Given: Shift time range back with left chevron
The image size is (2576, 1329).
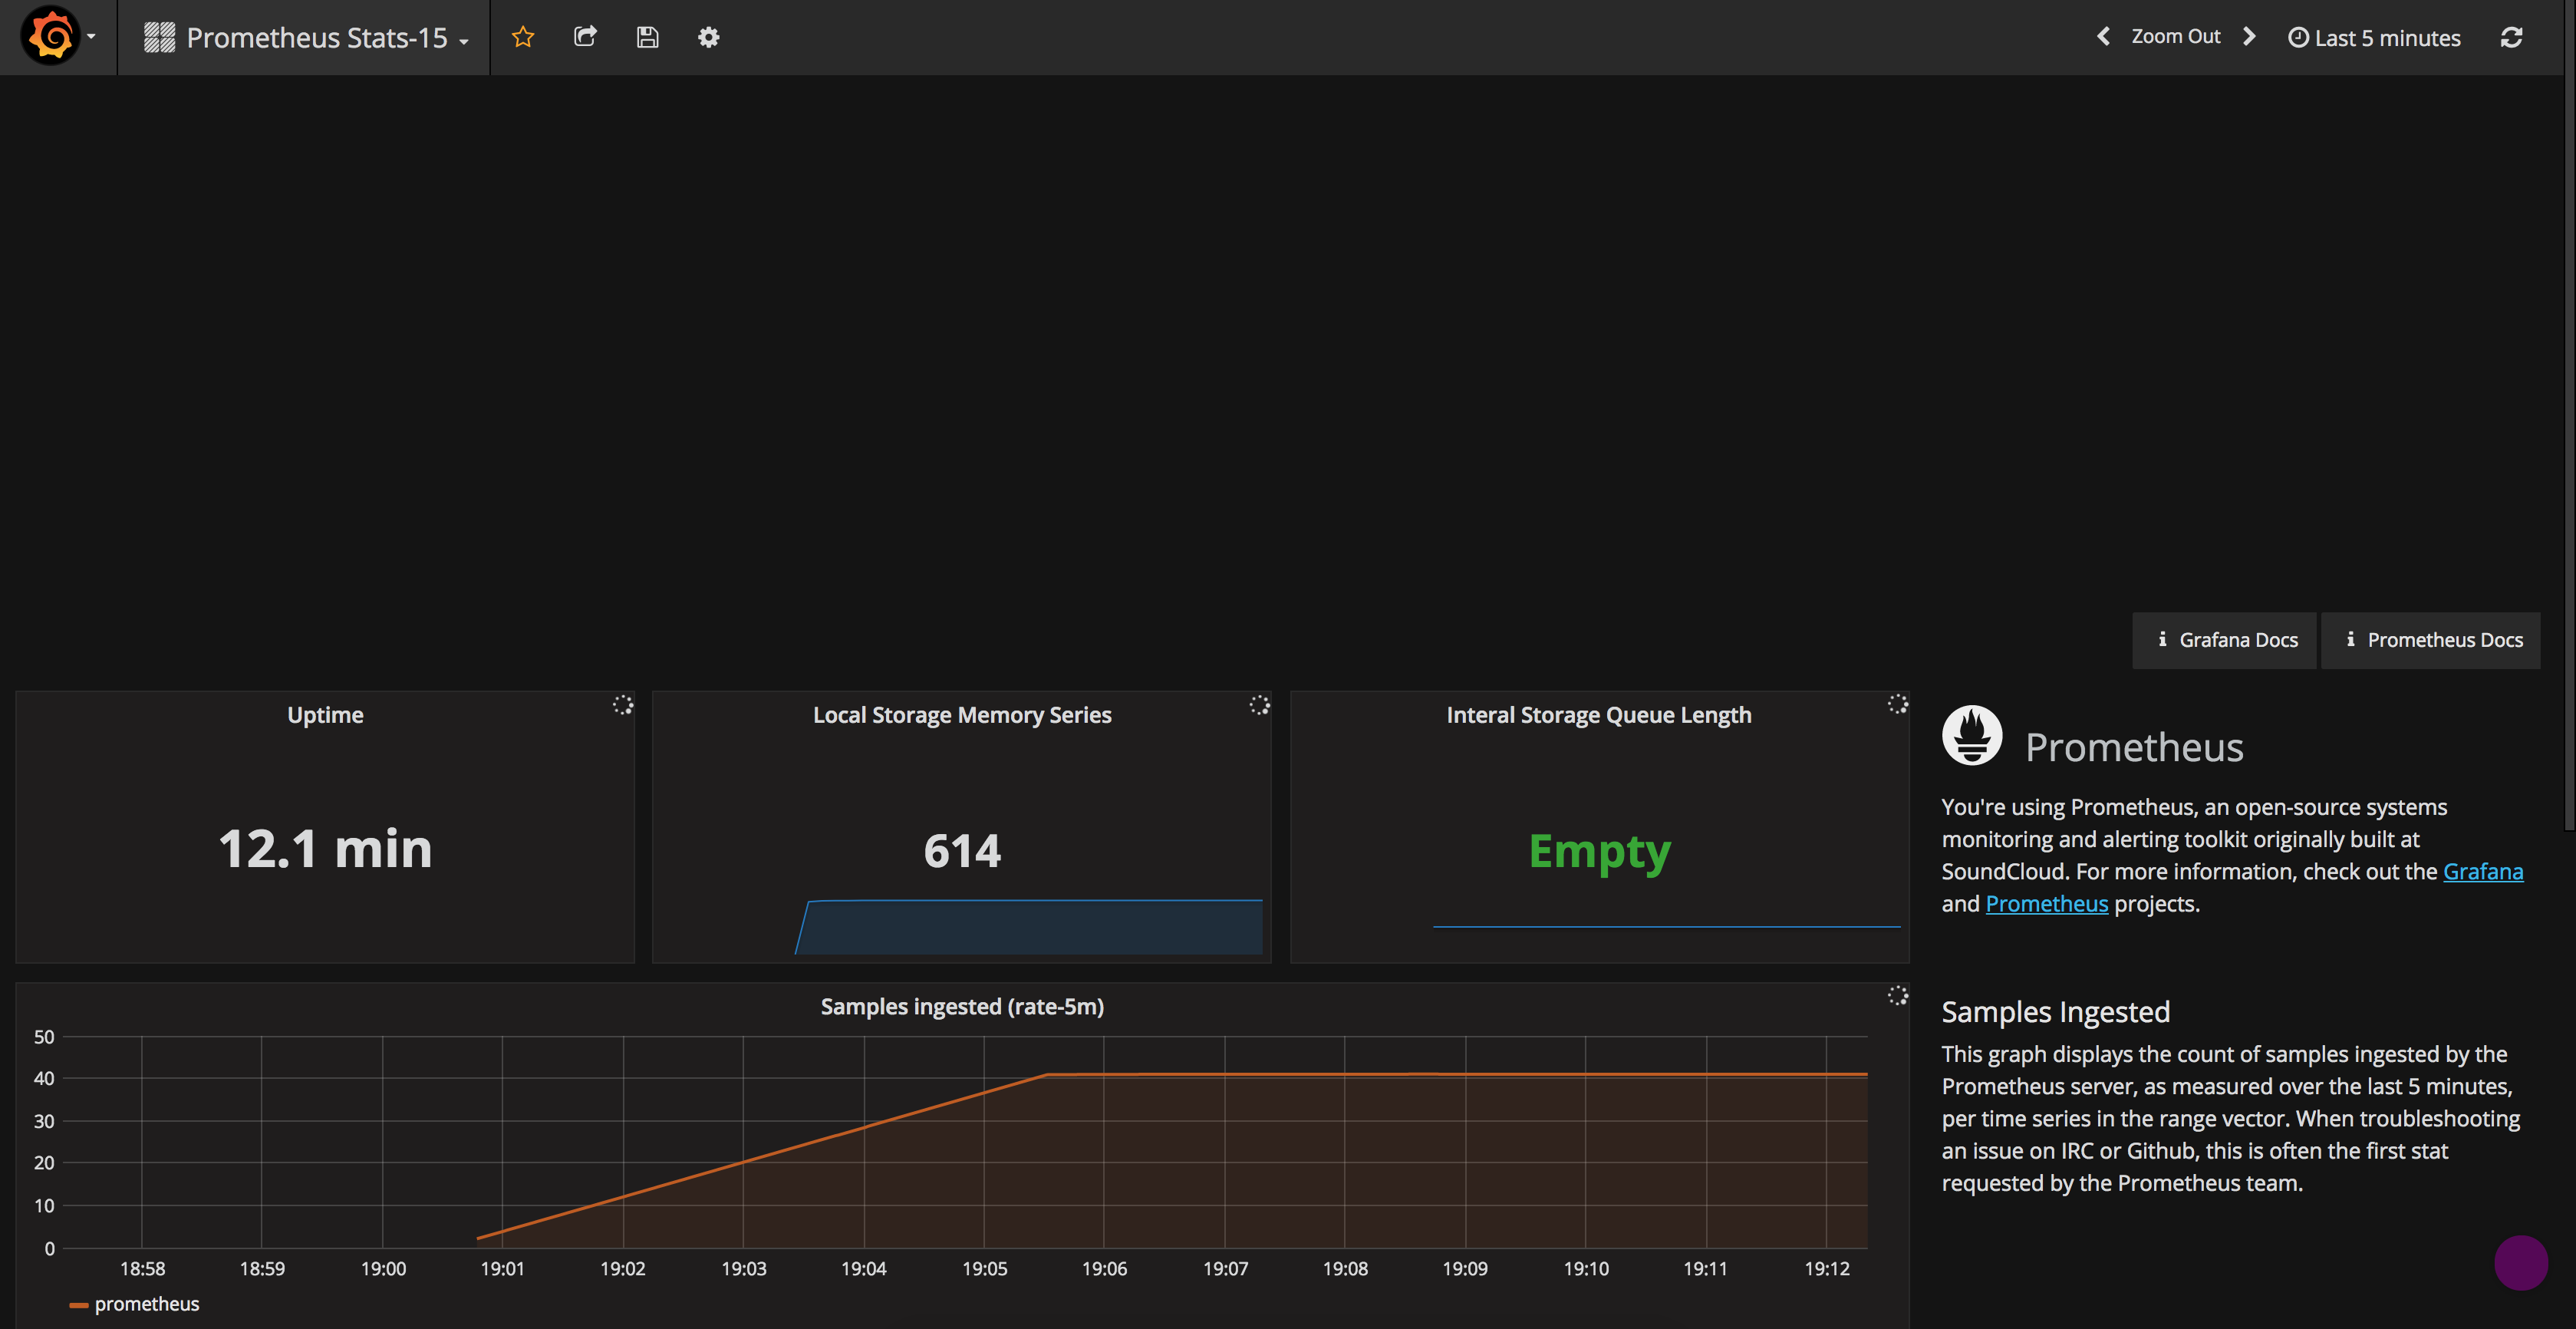Looking at the screenshot, I should (2104, 37).
